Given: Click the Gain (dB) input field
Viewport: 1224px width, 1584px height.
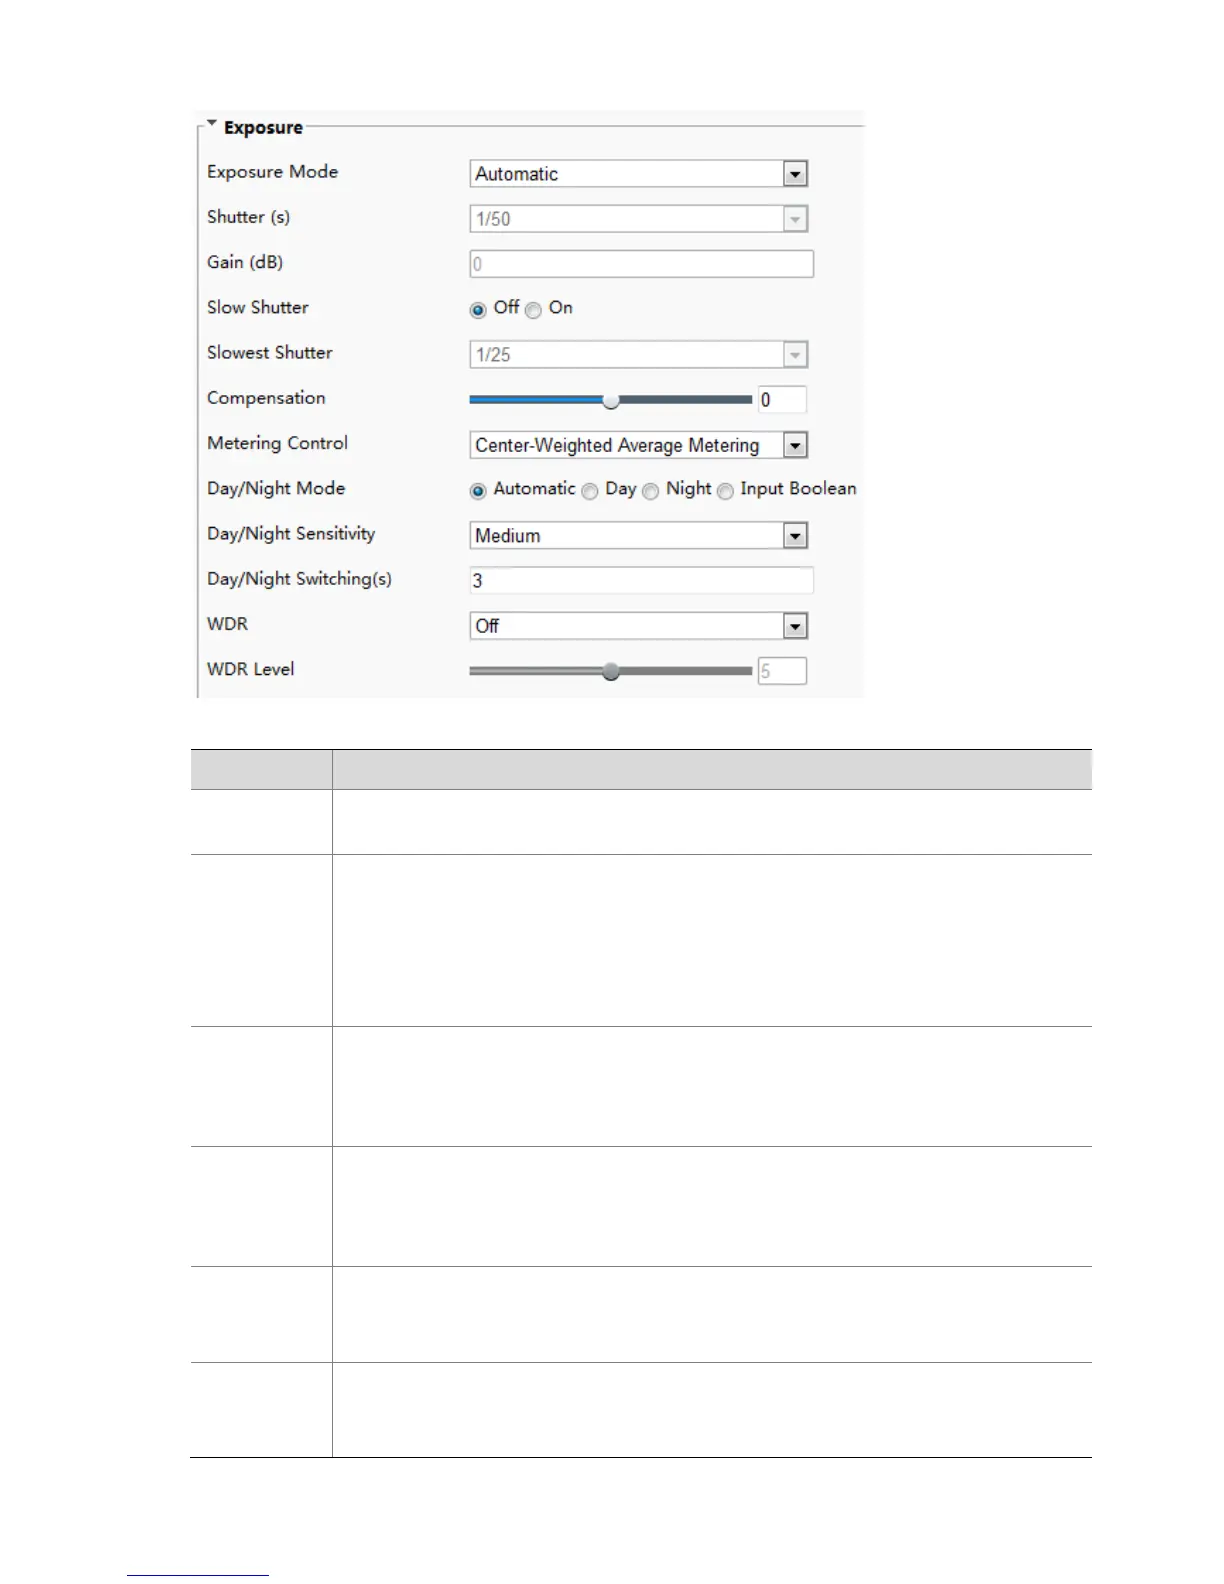Looking at the screenshot, I should [x=641, y=264].
